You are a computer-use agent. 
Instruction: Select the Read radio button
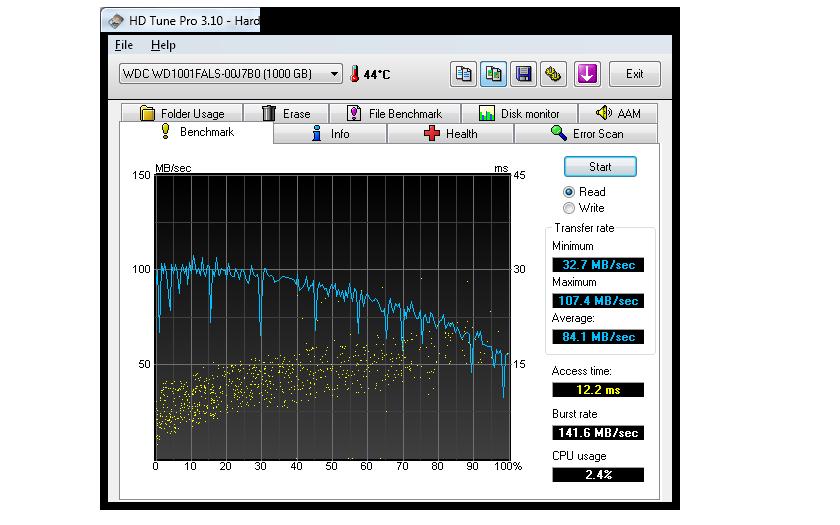pyautogui.click(x=569, y=192)
